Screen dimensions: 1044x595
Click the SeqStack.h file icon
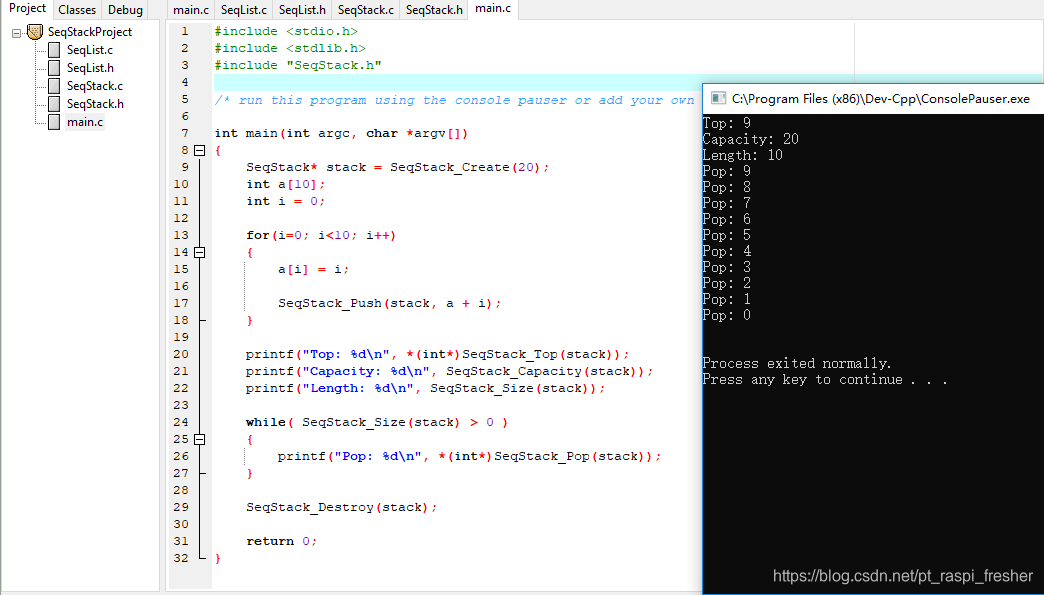[54, 104]
